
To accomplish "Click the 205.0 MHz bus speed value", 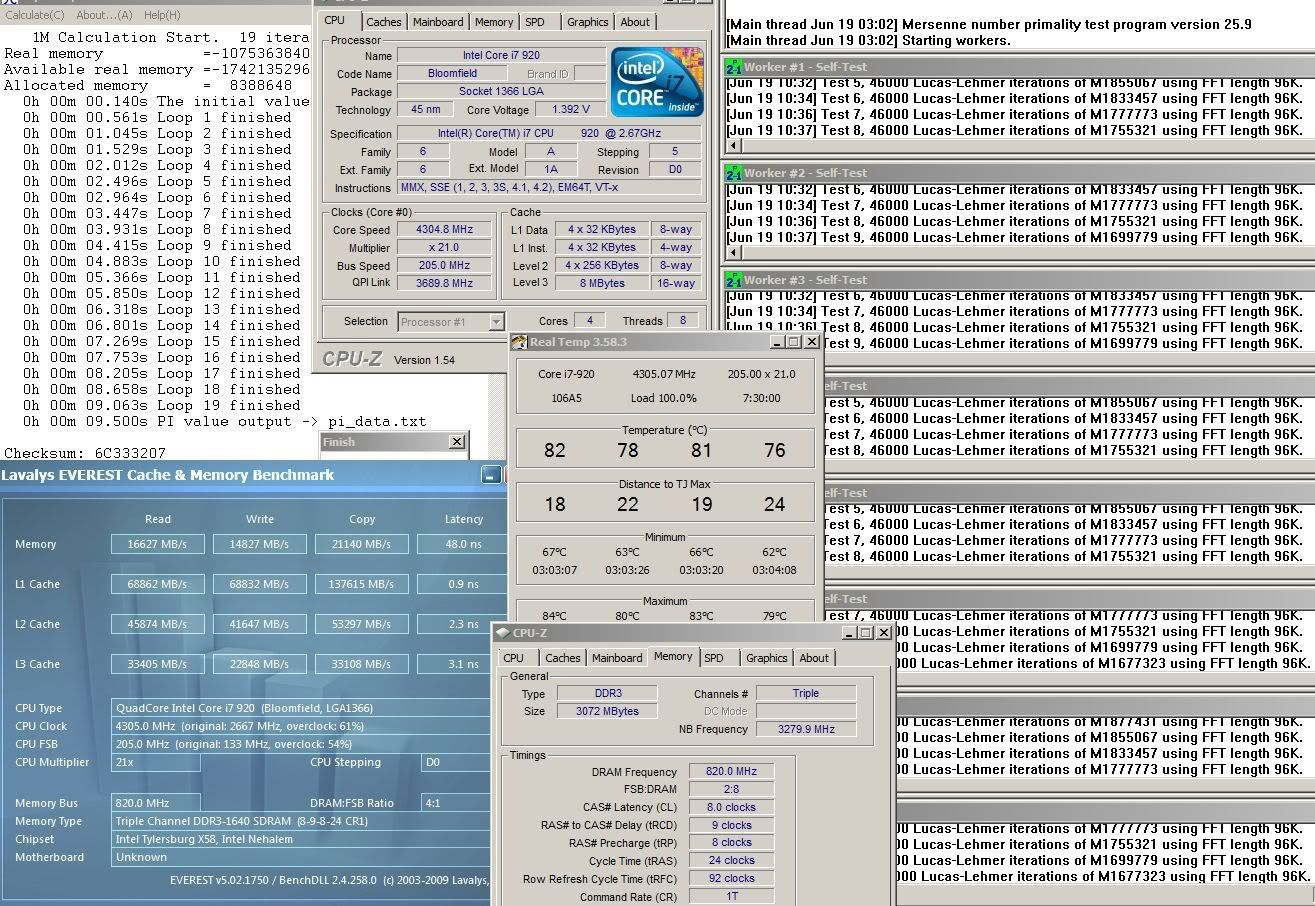I will coord(444,266).
